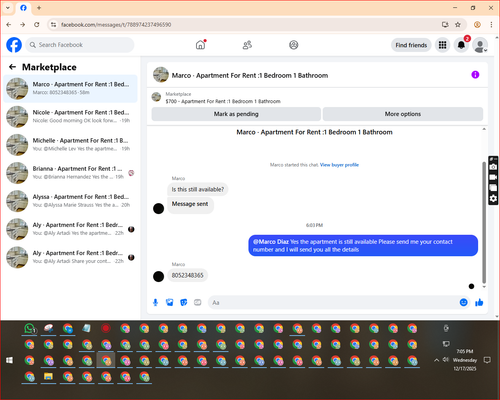This screenshot has height=400, width=500.
Task: Send a thumbs up like
Action: click(479, 302)
